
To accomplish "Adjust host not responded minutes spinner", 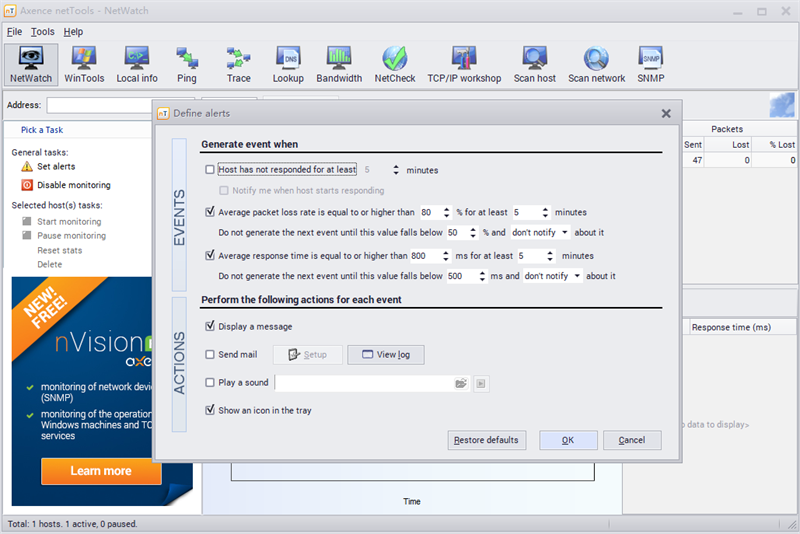I will point(396,170).
